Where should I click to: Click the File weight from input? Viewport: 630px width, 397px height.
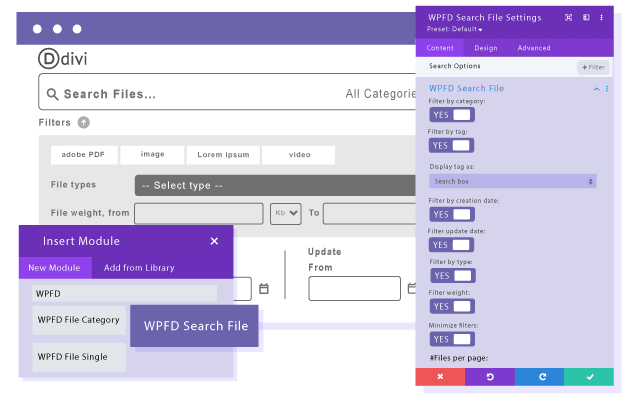tap(198, 213)
